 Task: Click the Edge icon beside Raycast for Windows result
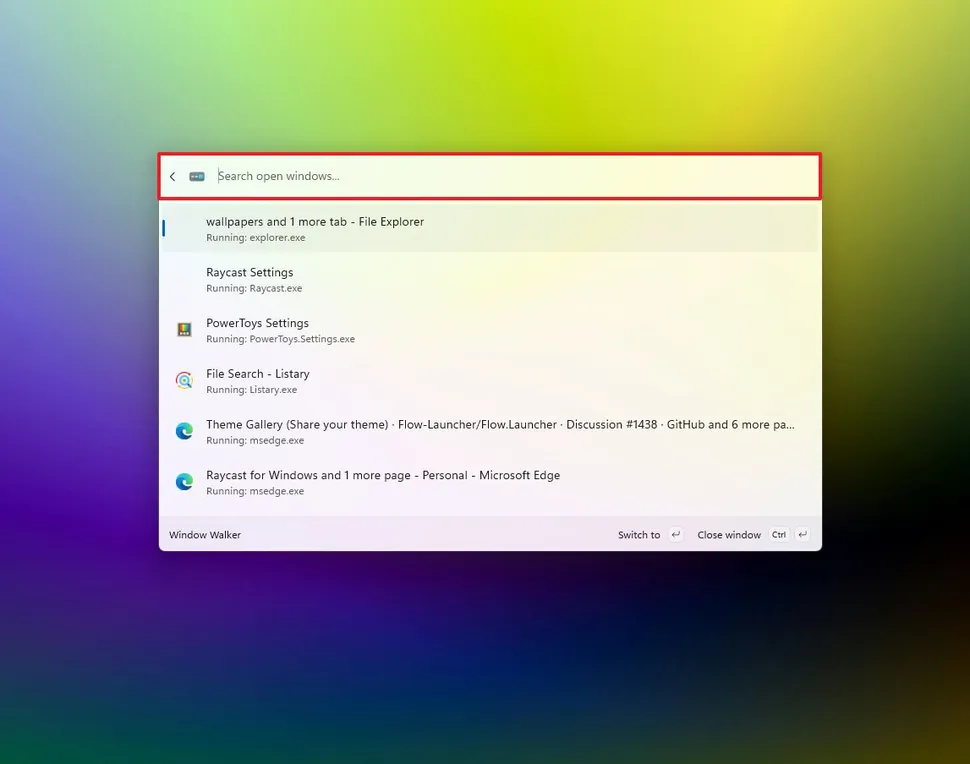pyautogui.click(x=184, y=482)
